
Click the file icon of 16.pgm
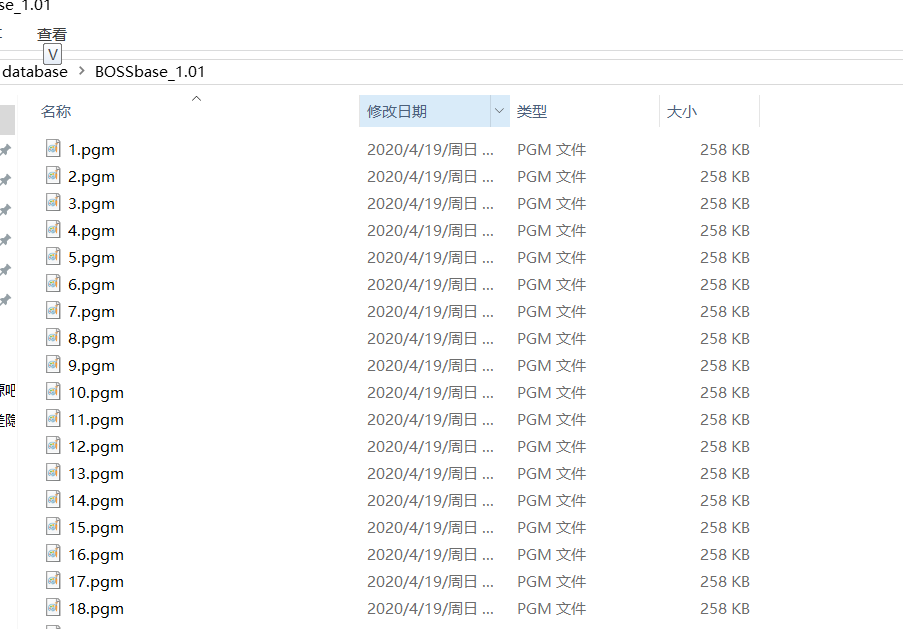pos(53,554)
